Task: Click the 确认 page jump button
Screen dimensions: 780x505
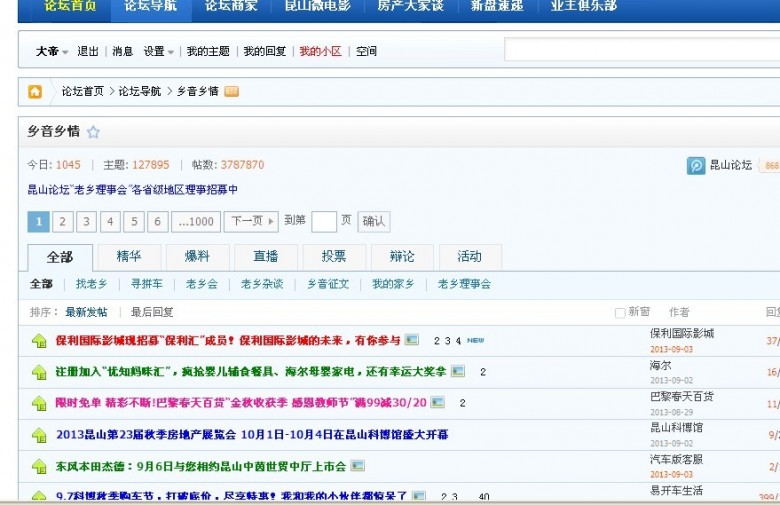Action: 374,221
